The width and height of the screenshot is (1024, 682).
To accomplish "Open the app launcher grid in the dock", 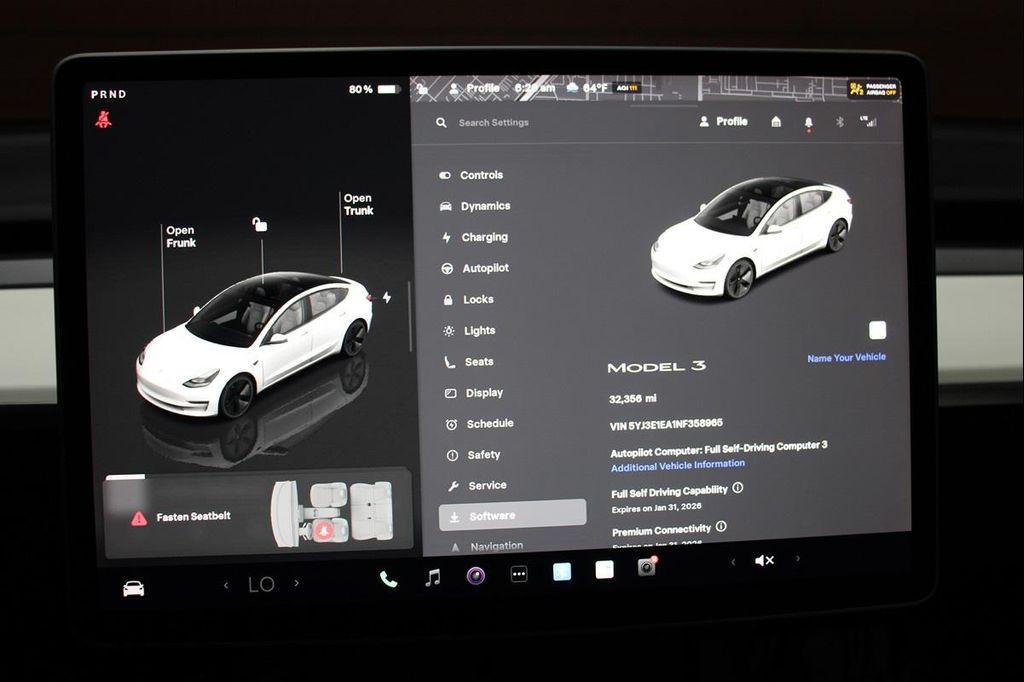I will point(518,574).
